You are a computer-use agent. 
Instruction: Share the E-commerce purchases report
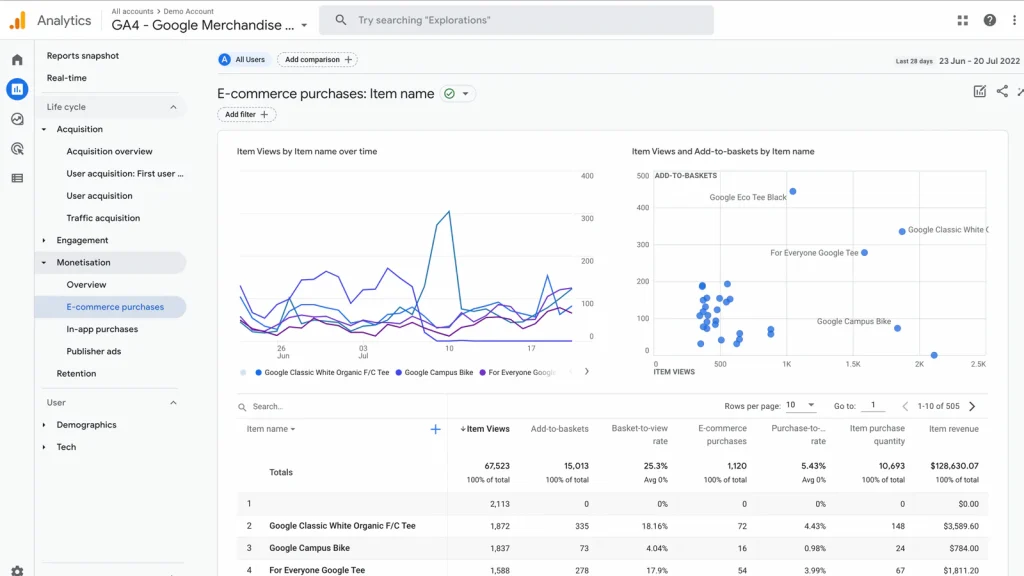1003,91
